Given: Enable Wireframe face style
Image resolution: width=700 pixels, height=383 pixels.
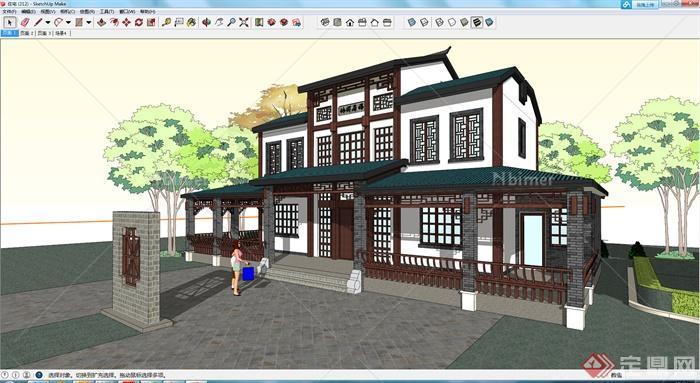Looking at the screenshot, I should coord(440,22).
